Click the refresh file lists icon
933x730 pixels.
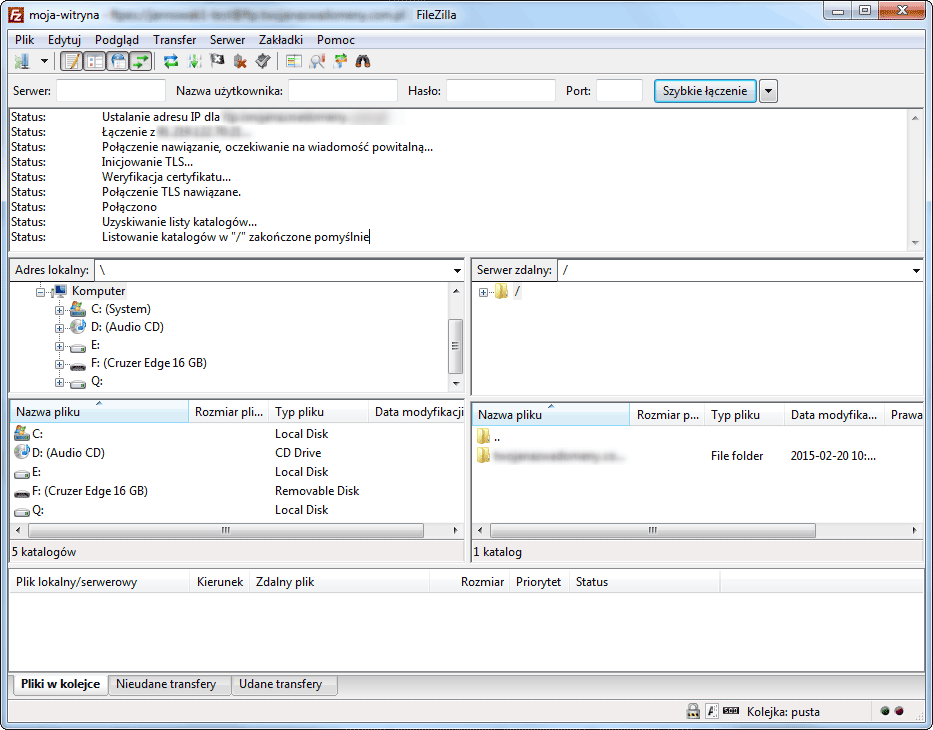pyautogui.click(x=171, y=61)
